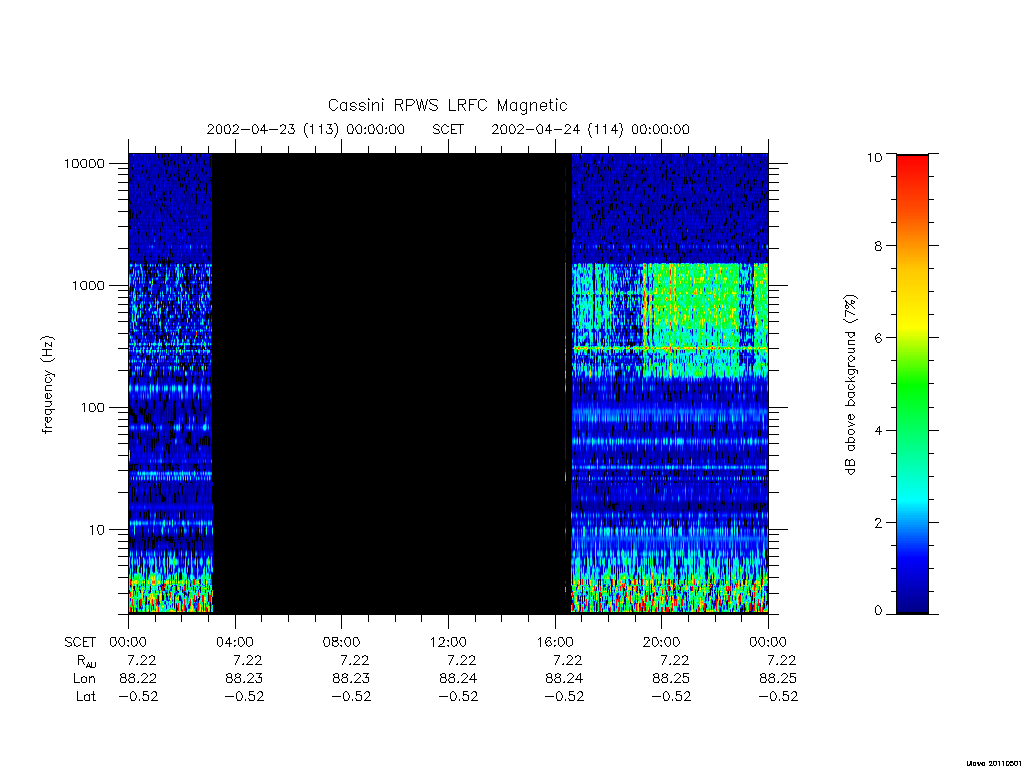Click the "16:00" time tick label

(x=555, y=642)
